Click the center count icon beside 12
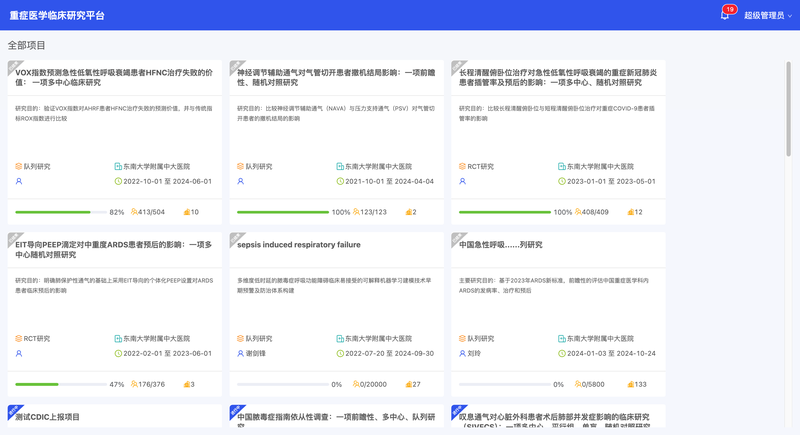The height and width of the screenshot is (435, 800). pos(631,212)
